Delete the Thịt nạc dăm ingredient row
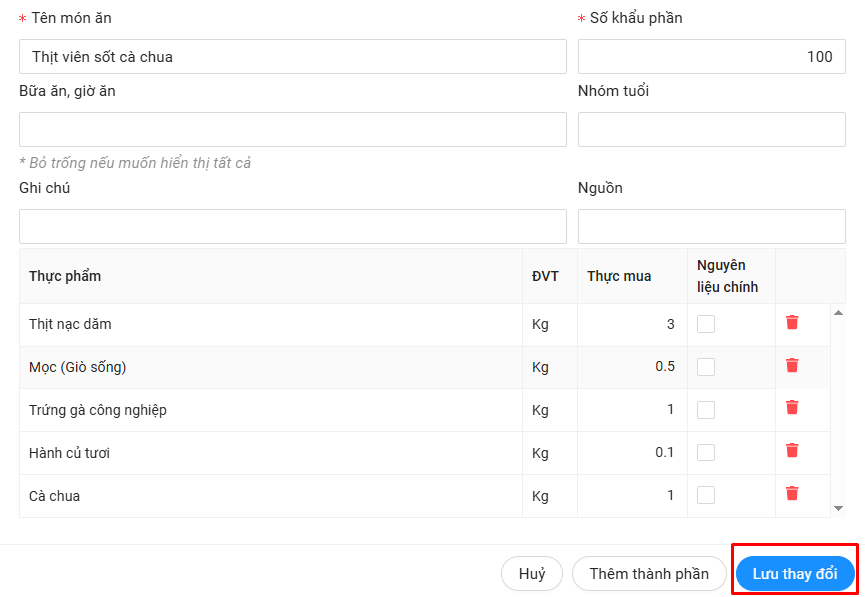 (x=792, y=322)
